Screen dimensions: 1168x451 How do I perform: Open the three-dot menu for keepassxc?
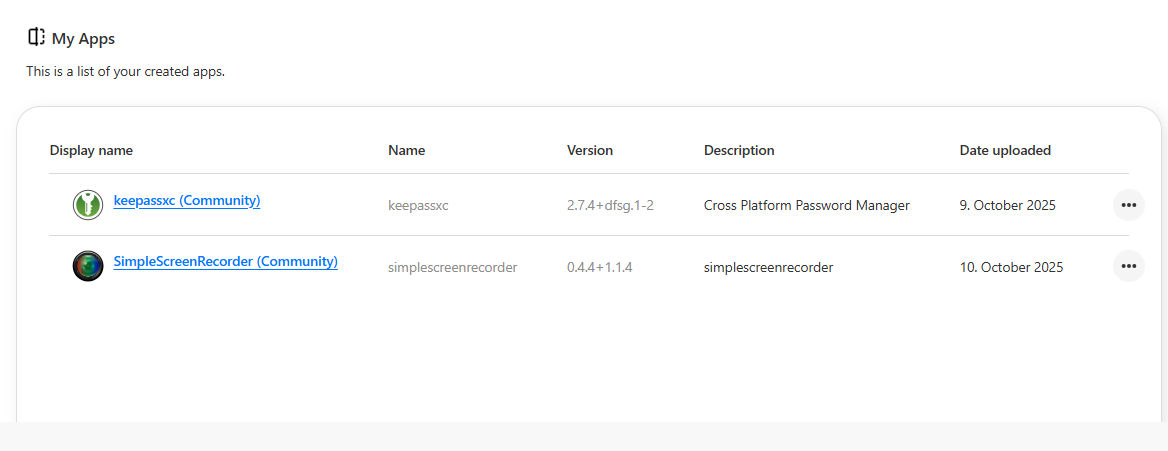point(1128,205)
